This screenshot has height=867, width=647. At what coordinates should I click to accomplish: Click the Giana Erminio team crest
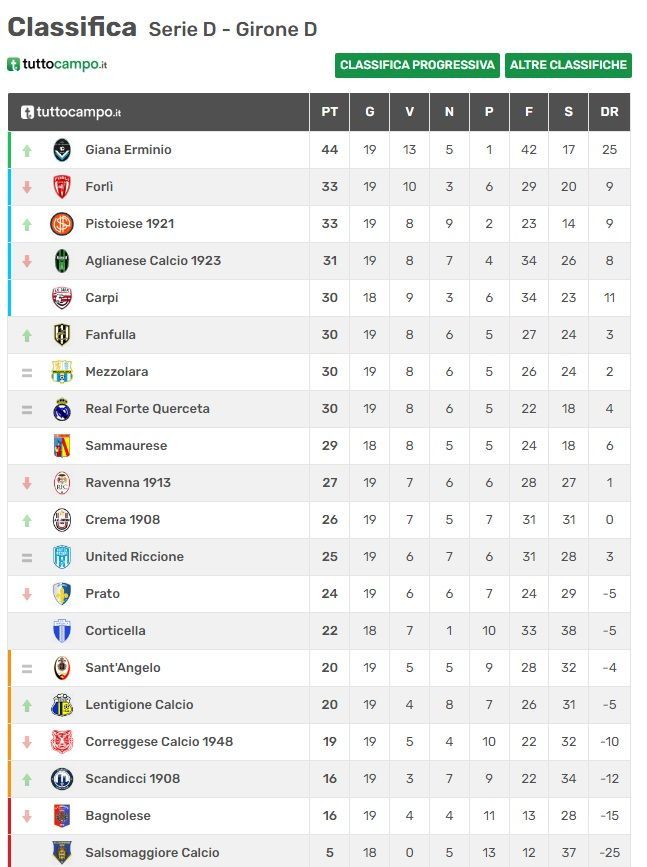click(62, 150)
